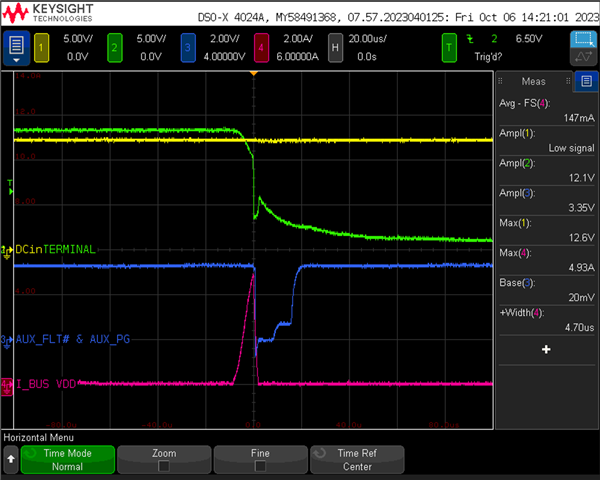
Task: Click the waveform cursor mode icon
Action: click(x=584, y=57)
